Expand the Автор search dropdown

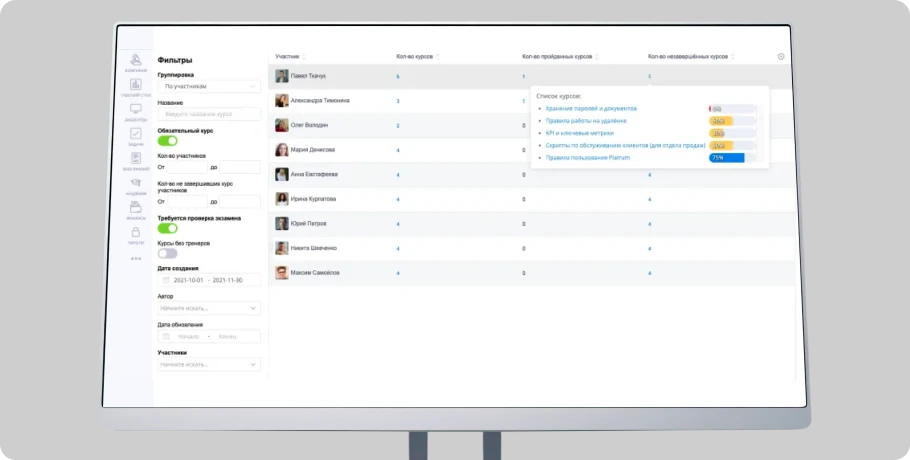209,309
